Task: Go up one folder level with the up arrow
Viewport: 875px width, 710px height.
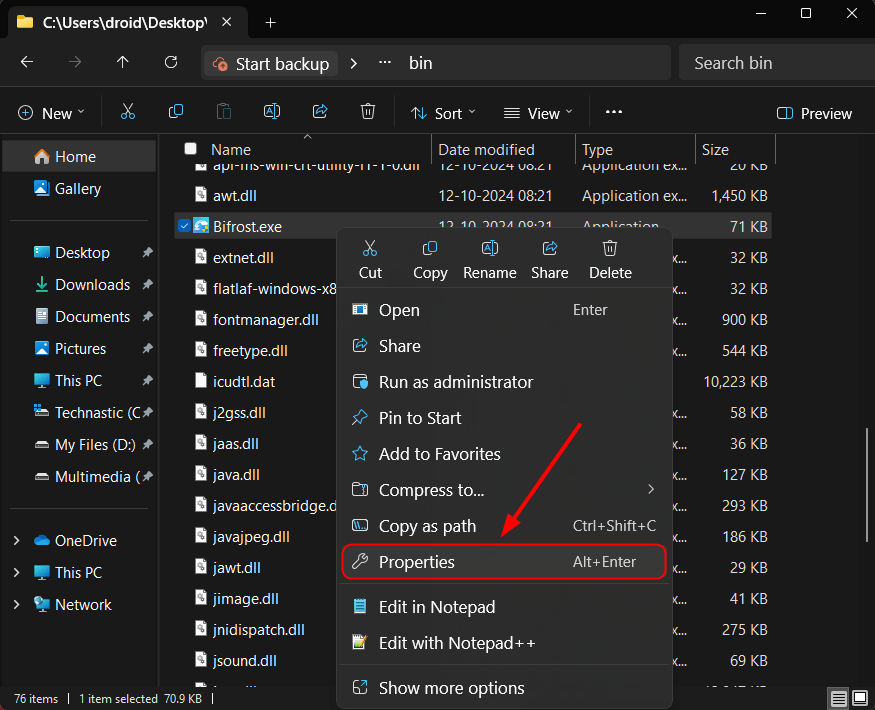Action: pyautogui.click(x=123, y=63)
